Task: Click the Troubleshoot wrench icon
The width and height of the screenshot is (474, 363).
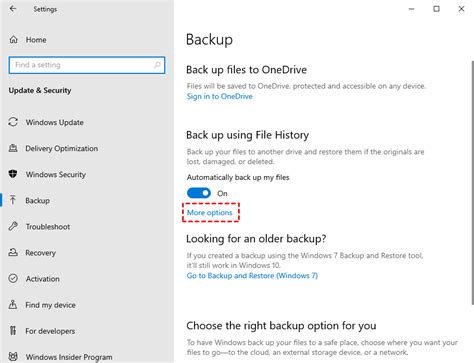Action: point(13,226)
